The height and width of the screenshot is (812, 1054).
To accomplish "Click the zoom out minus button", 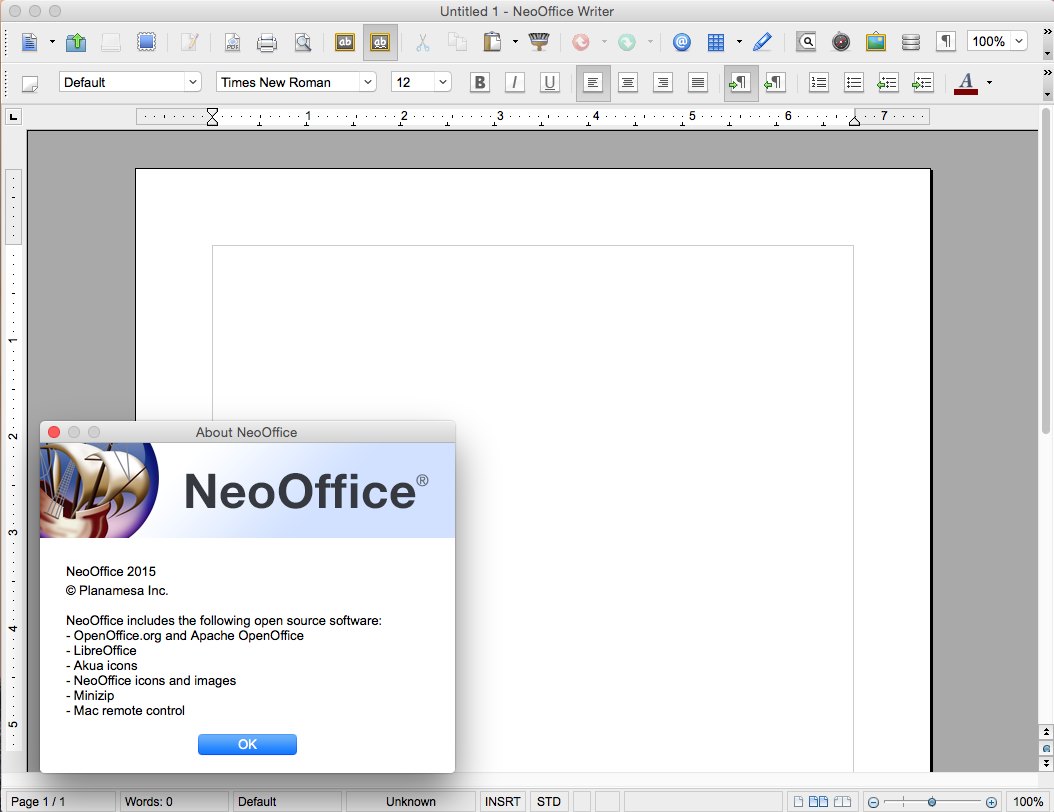I will 873,802.
